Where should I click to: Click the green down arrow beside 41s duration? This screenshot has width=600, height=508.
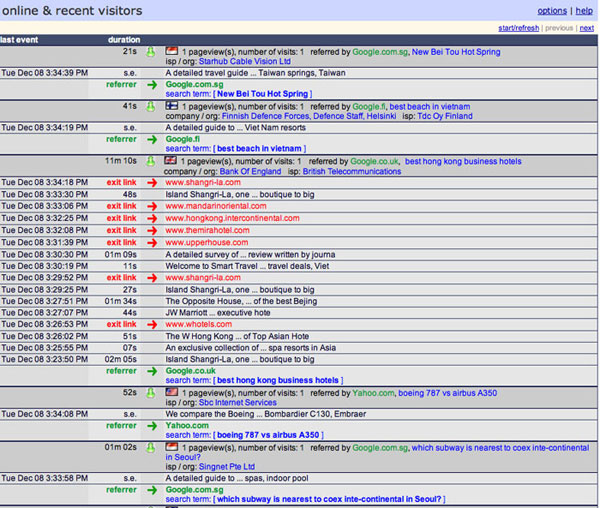pos(149,105)
